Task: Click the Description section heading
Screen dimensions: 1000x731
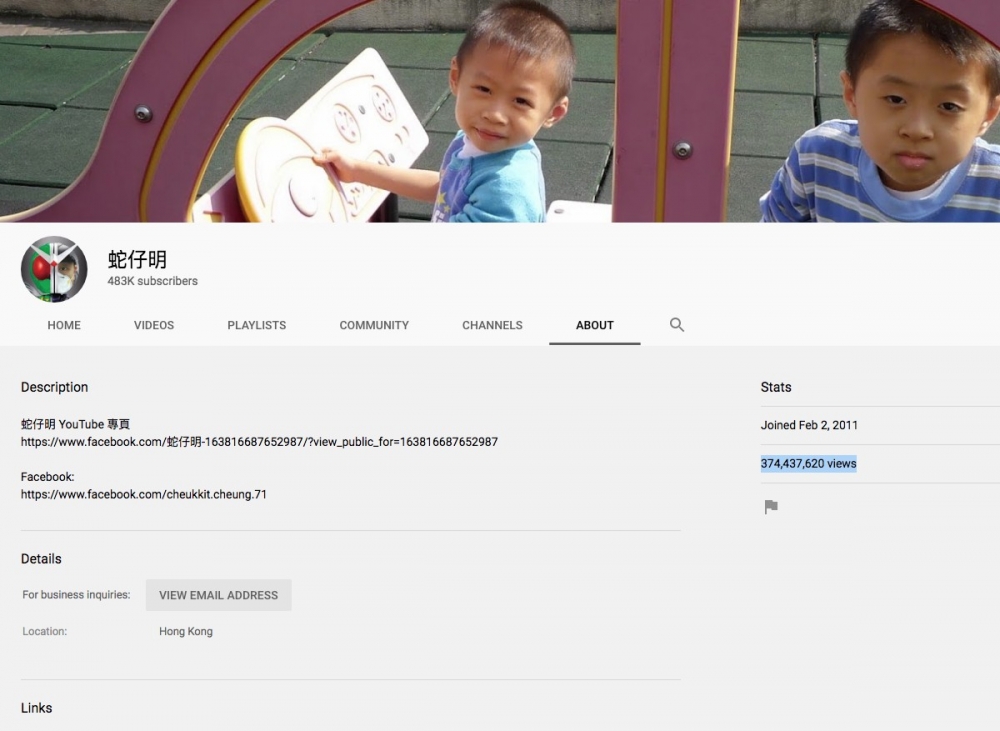Action: point(55,387)
